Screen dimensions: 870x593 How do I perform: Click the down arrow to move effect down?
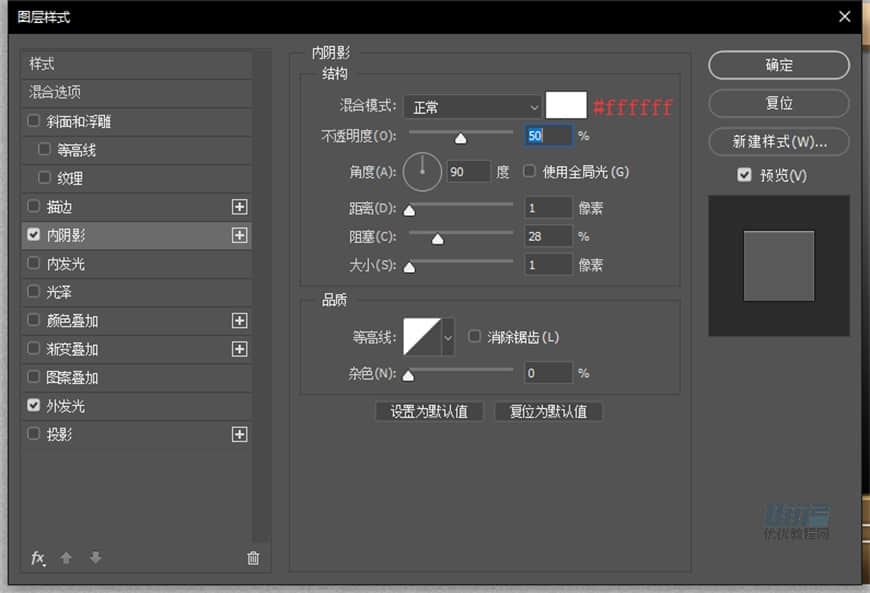pos(95,558)
